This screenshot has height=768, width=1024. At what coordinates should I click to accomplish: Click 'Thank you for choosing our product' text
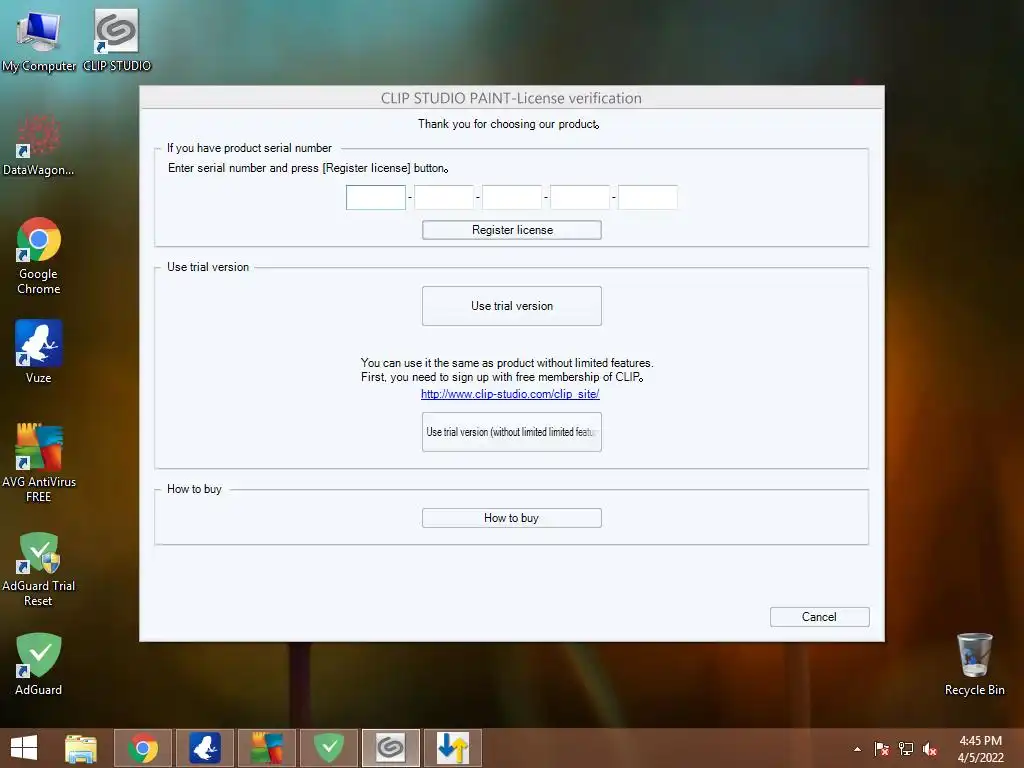[509, 124]
